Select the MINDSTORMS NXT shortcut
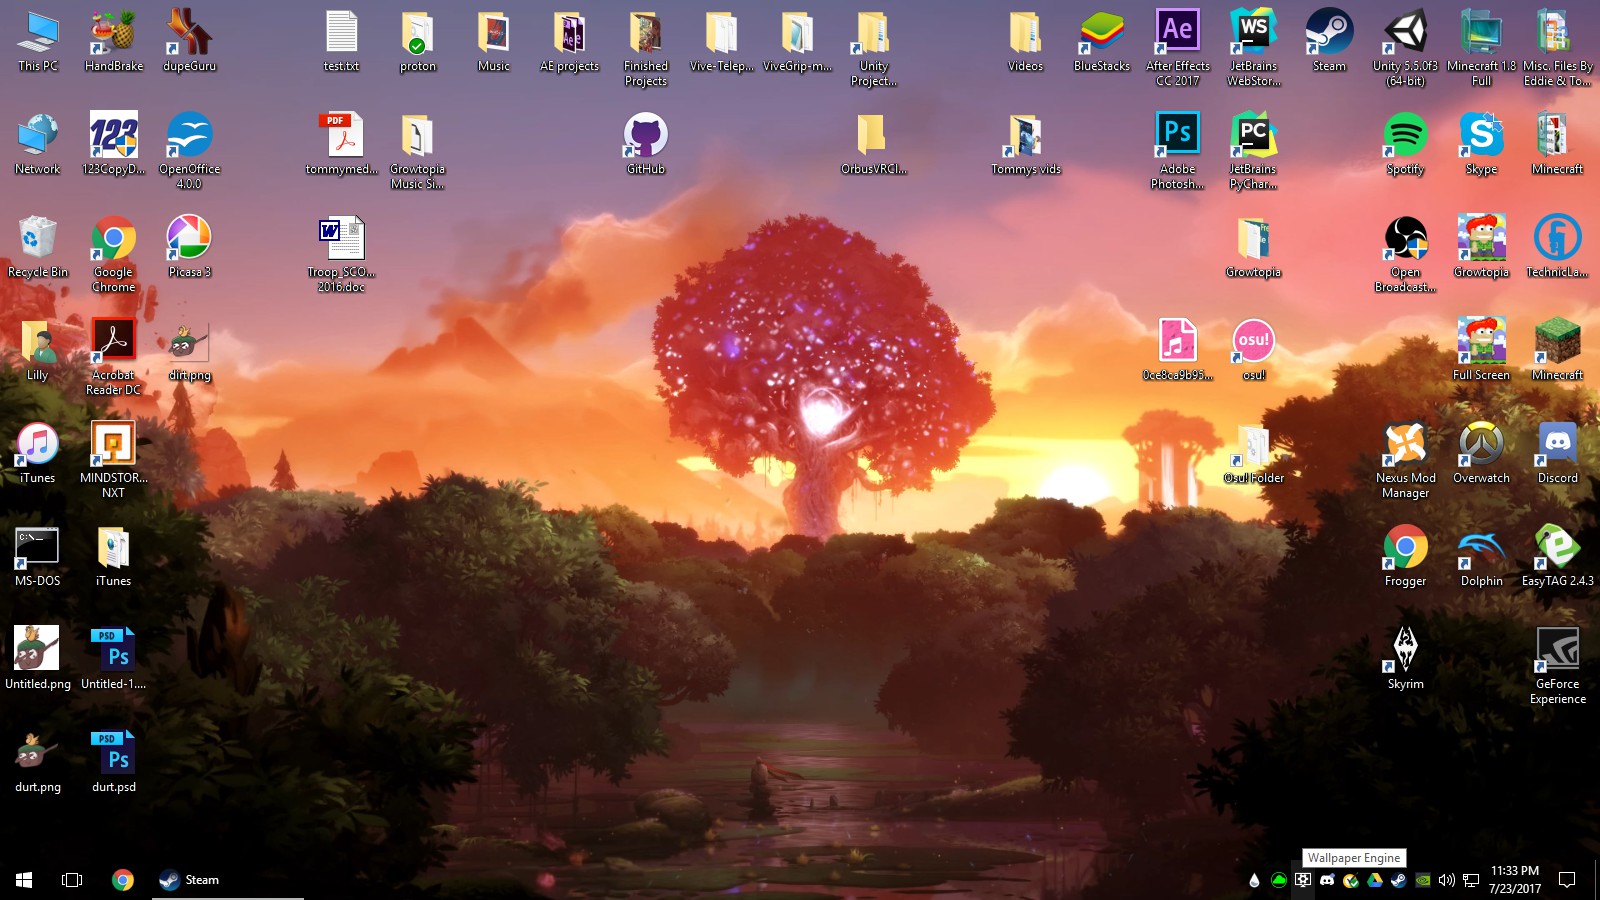1600x900 pixels. 114,460
